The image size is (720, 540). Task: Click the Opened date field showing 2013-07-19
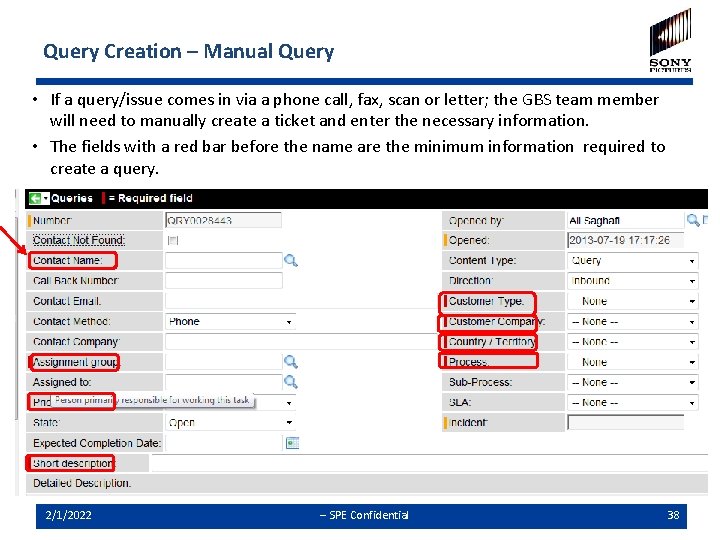coord(626,240)
